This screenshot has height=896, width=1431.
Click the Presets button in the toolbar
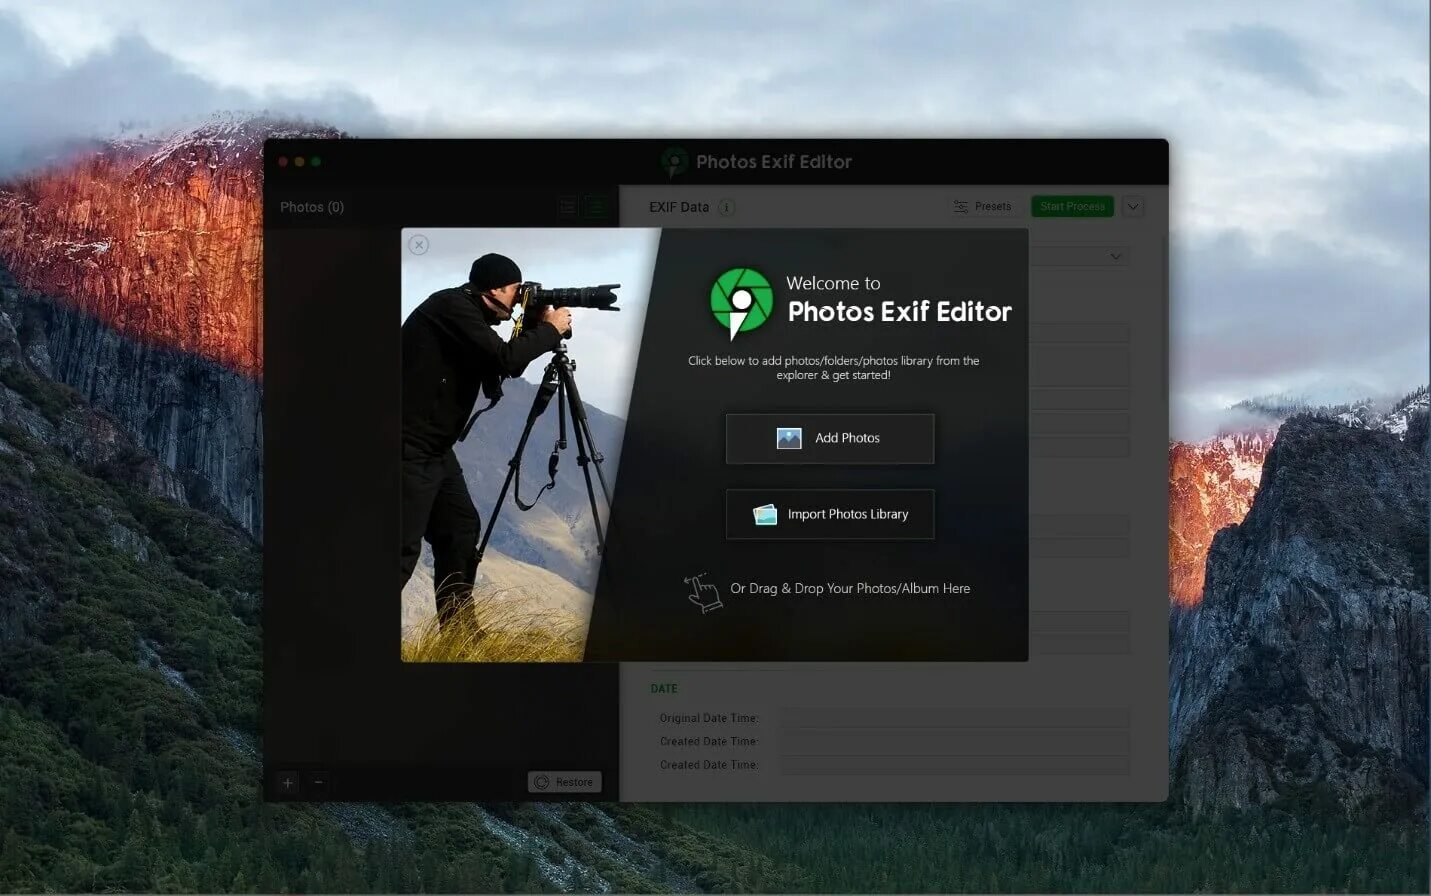[982, 207]
